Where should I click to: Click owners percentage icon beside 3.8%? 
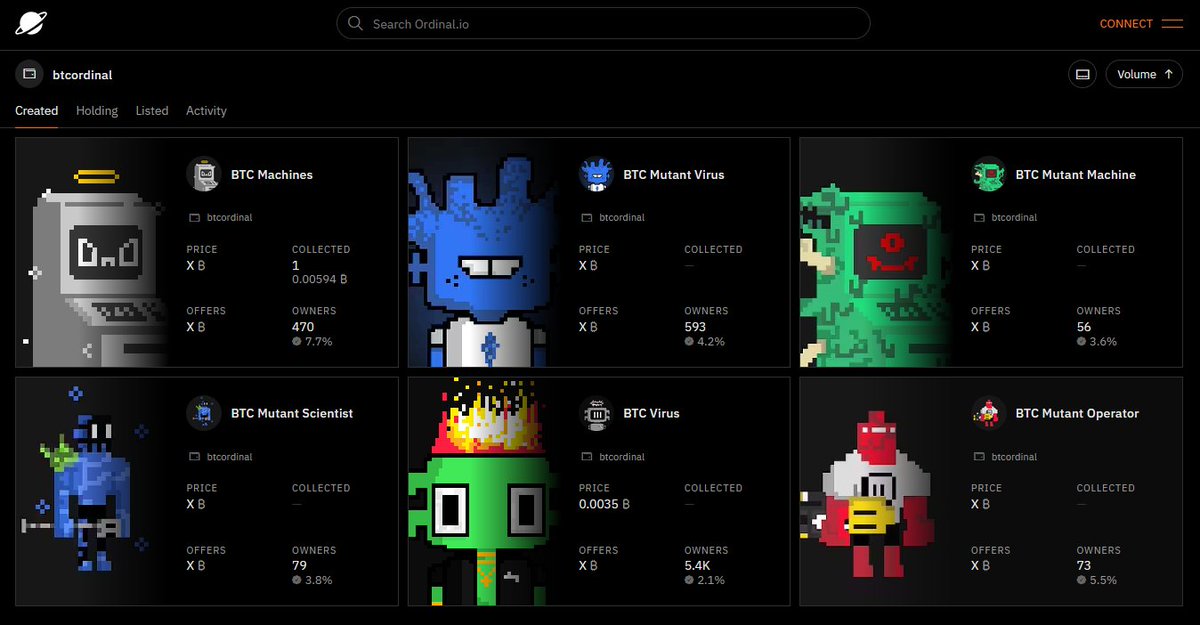click(x=297, y=581)
